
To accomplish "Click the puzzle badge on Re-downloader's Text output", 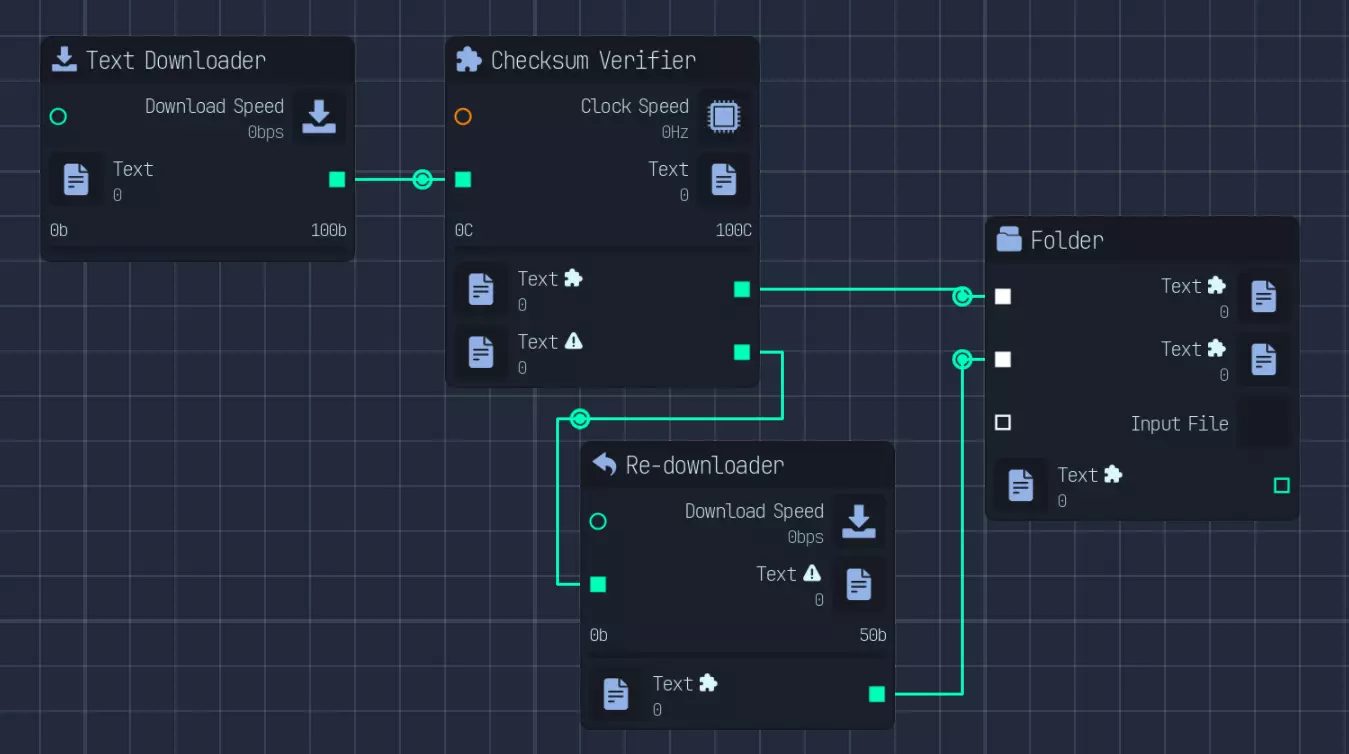I will click(708, 683).
